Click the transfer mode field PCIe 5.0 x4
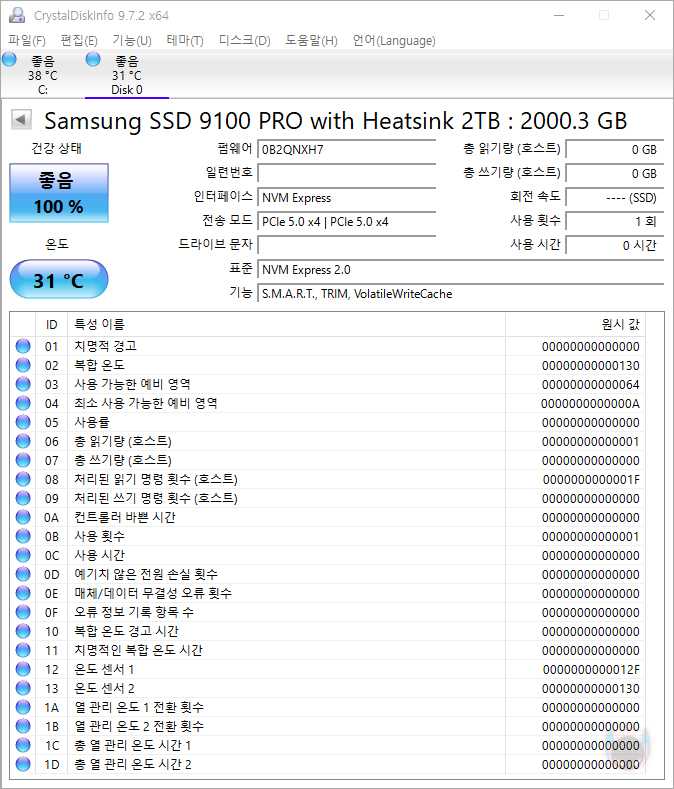 click(347, 221)
